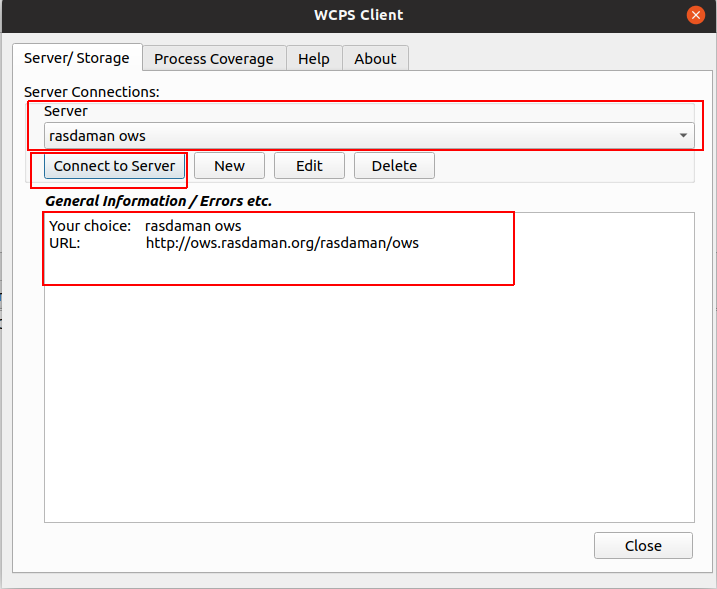Click the WCPS Client title bar text
717x589 pixels.
(358, 15)
